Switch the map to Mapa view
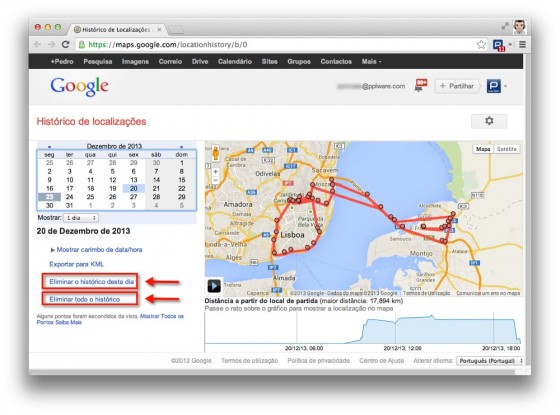 [483, 149]
